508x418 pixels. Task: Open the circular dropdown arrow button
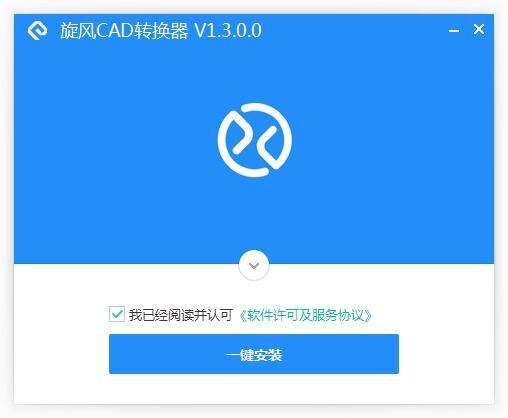(254, 265)
